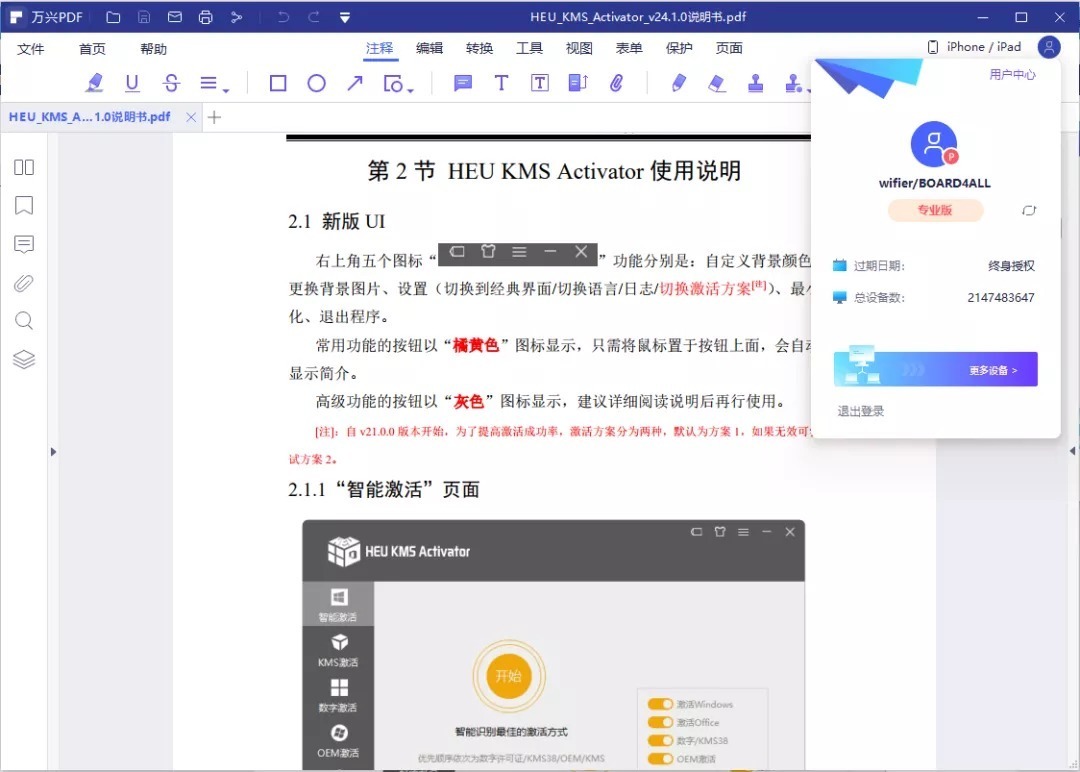Click the attachment paperclip toolbar icon
Image resolution: width=1080 pixels, height=772 pixels.
617,84
